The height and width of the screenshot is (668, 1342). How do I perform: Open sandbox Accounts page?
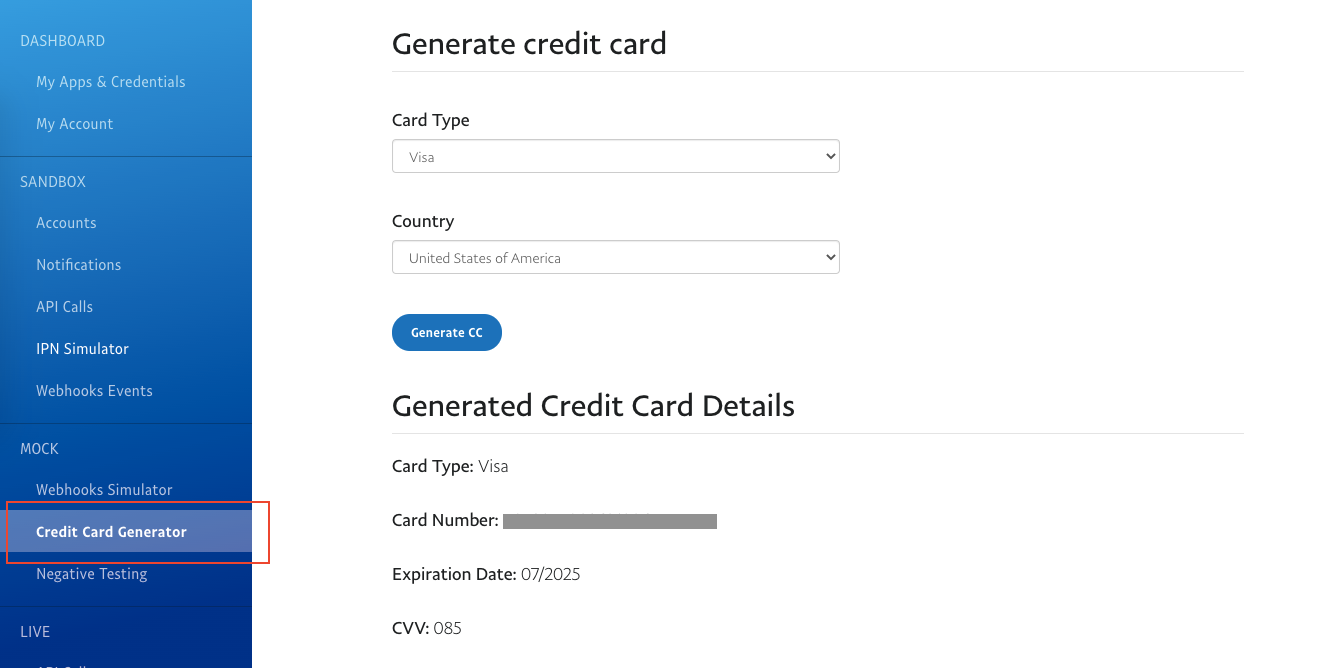click(66, 223)
